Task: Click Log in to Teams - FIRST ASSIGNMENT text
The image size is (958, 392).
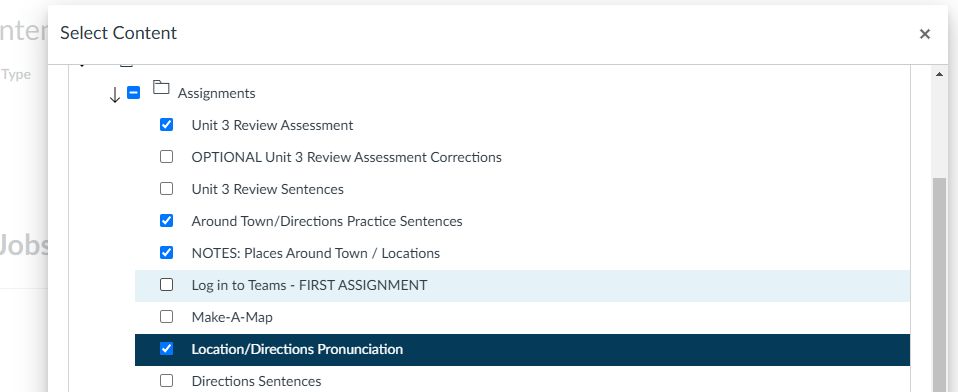Action: tap(309, 285)
